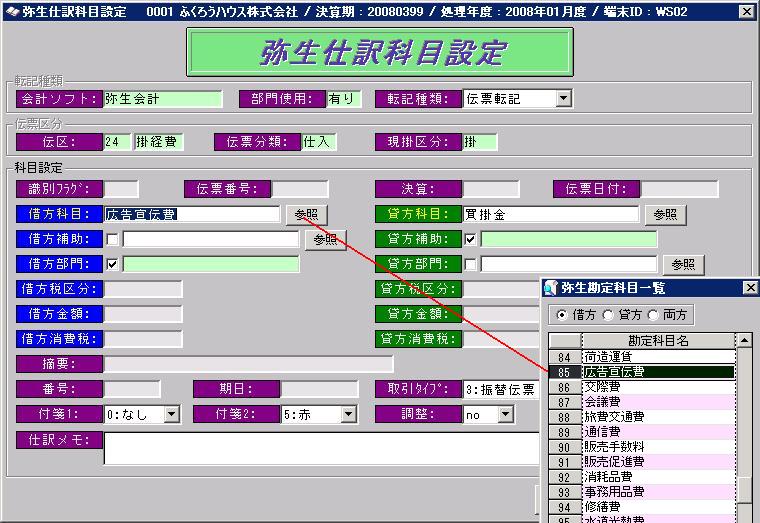Click the 伝票日付 field
The width and height of the screenshot is (760, 523).
[x=680, y=189]
